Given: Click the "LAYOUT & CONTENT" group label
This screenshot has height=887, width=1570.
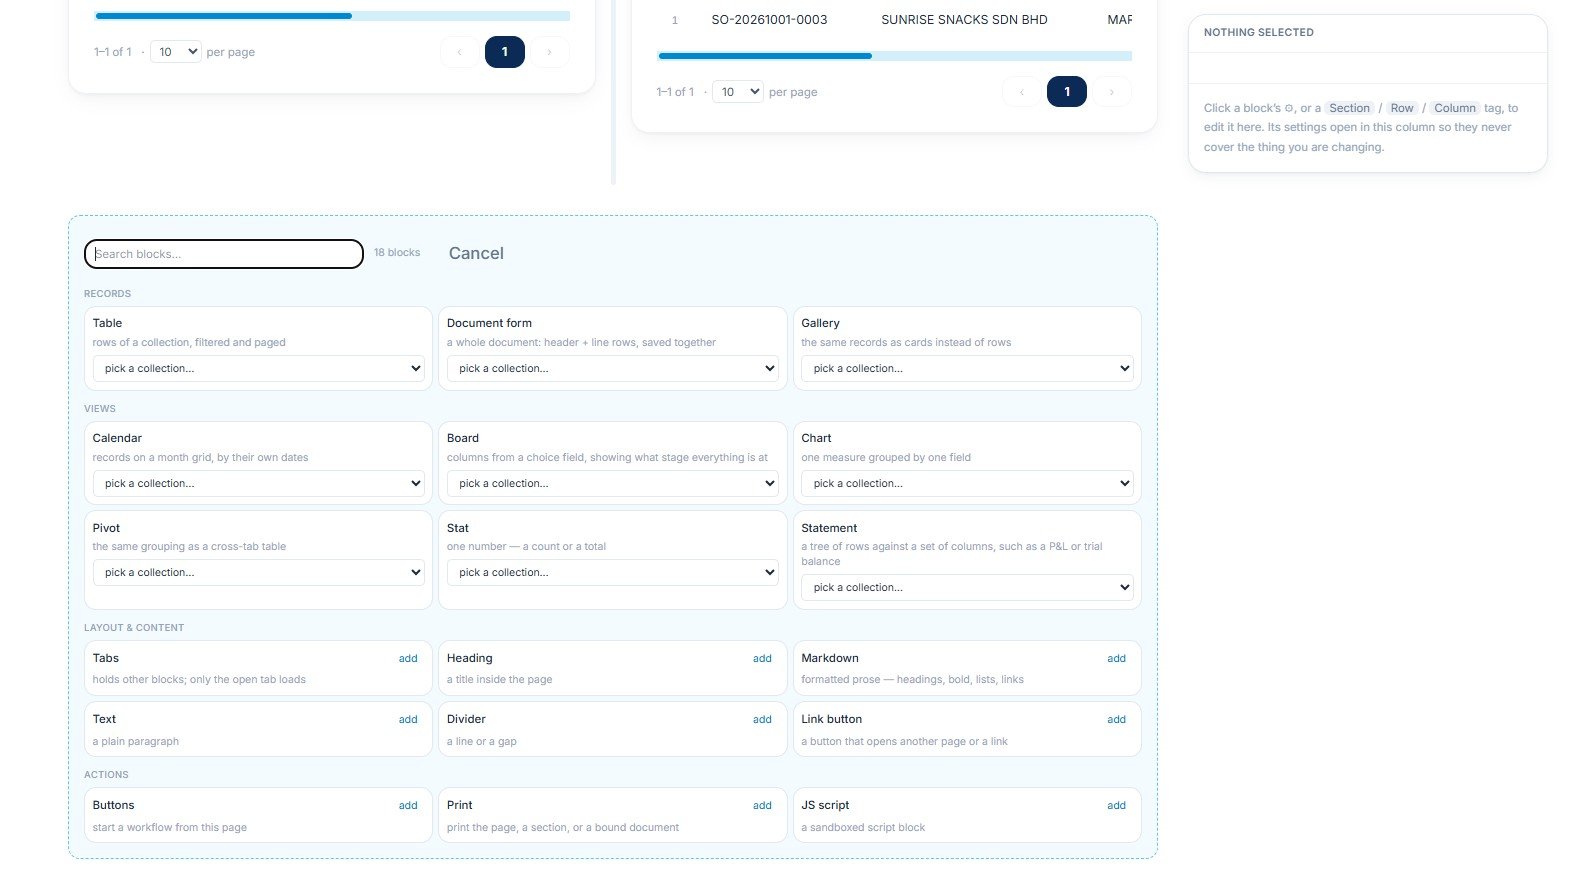Looking at the screenshot, I should pos(134,628).
